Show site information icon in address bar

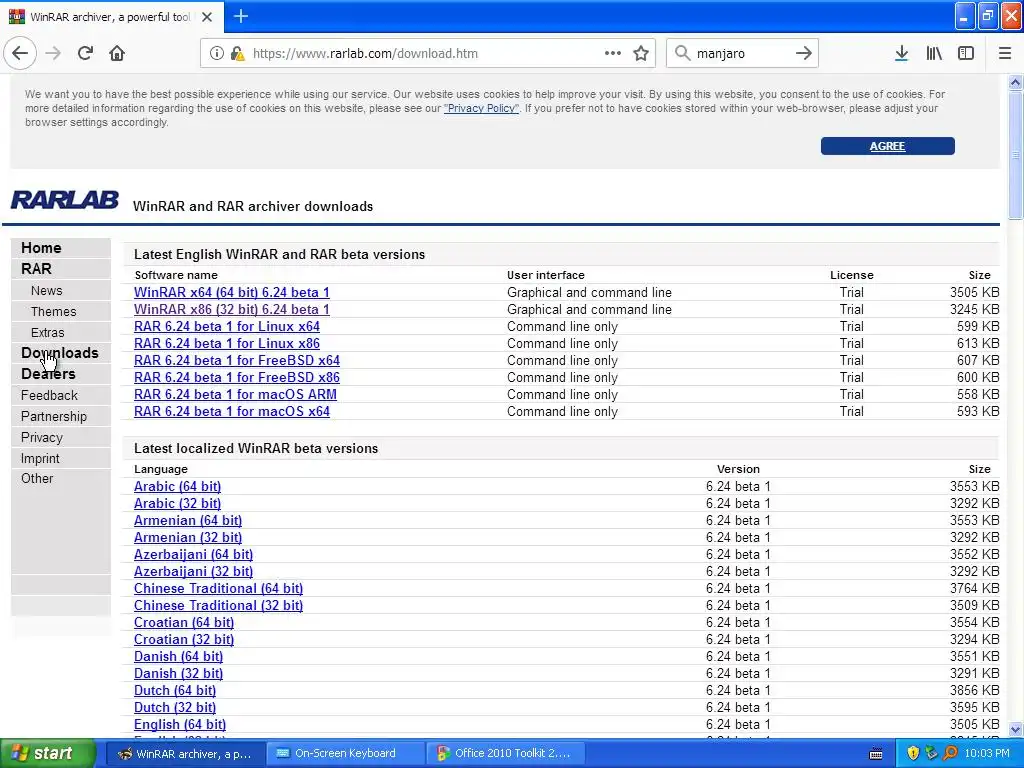(216, 54)
